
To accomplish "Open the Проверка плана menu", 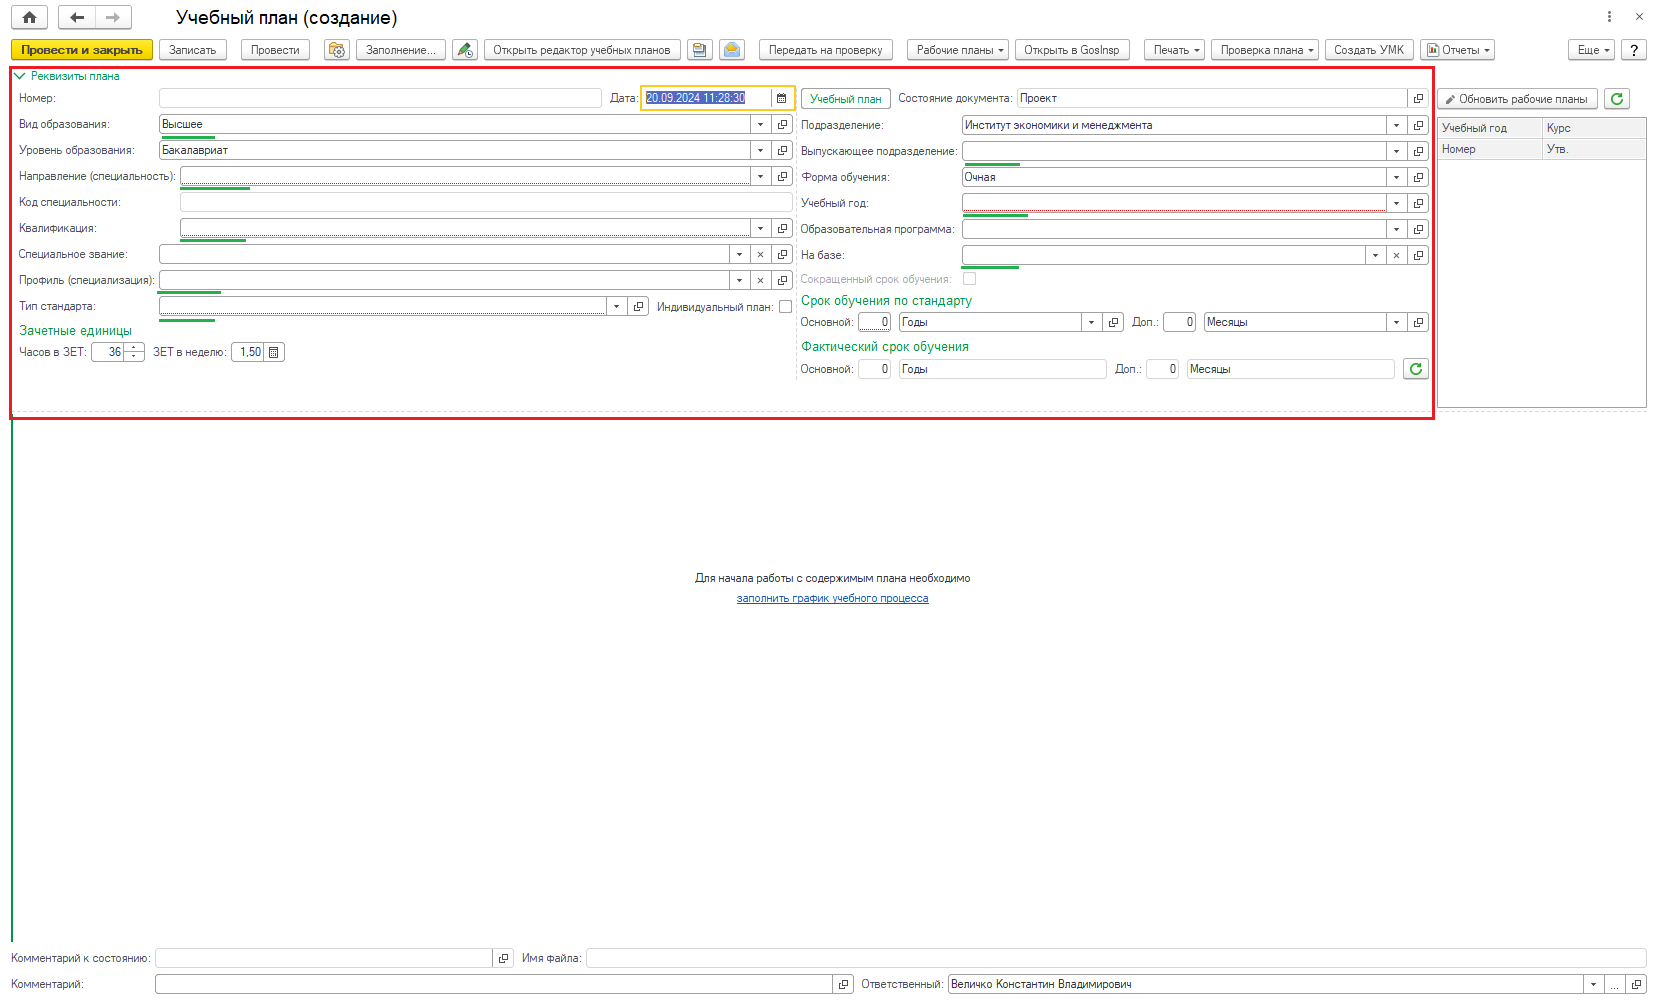I will pyautogui.click(x=1266, y=50).
